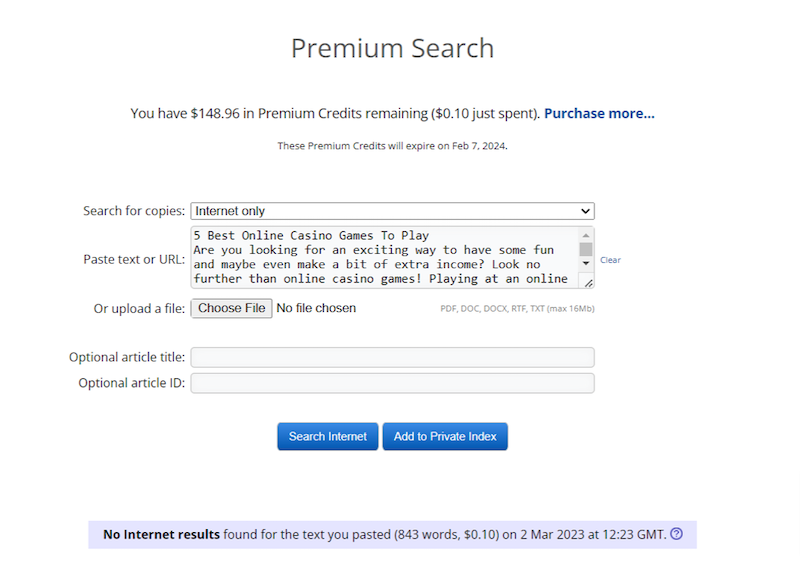Click the text area scrollbar thumb
The height and width of the screenshot is (573, 800).
pos(586,249)
